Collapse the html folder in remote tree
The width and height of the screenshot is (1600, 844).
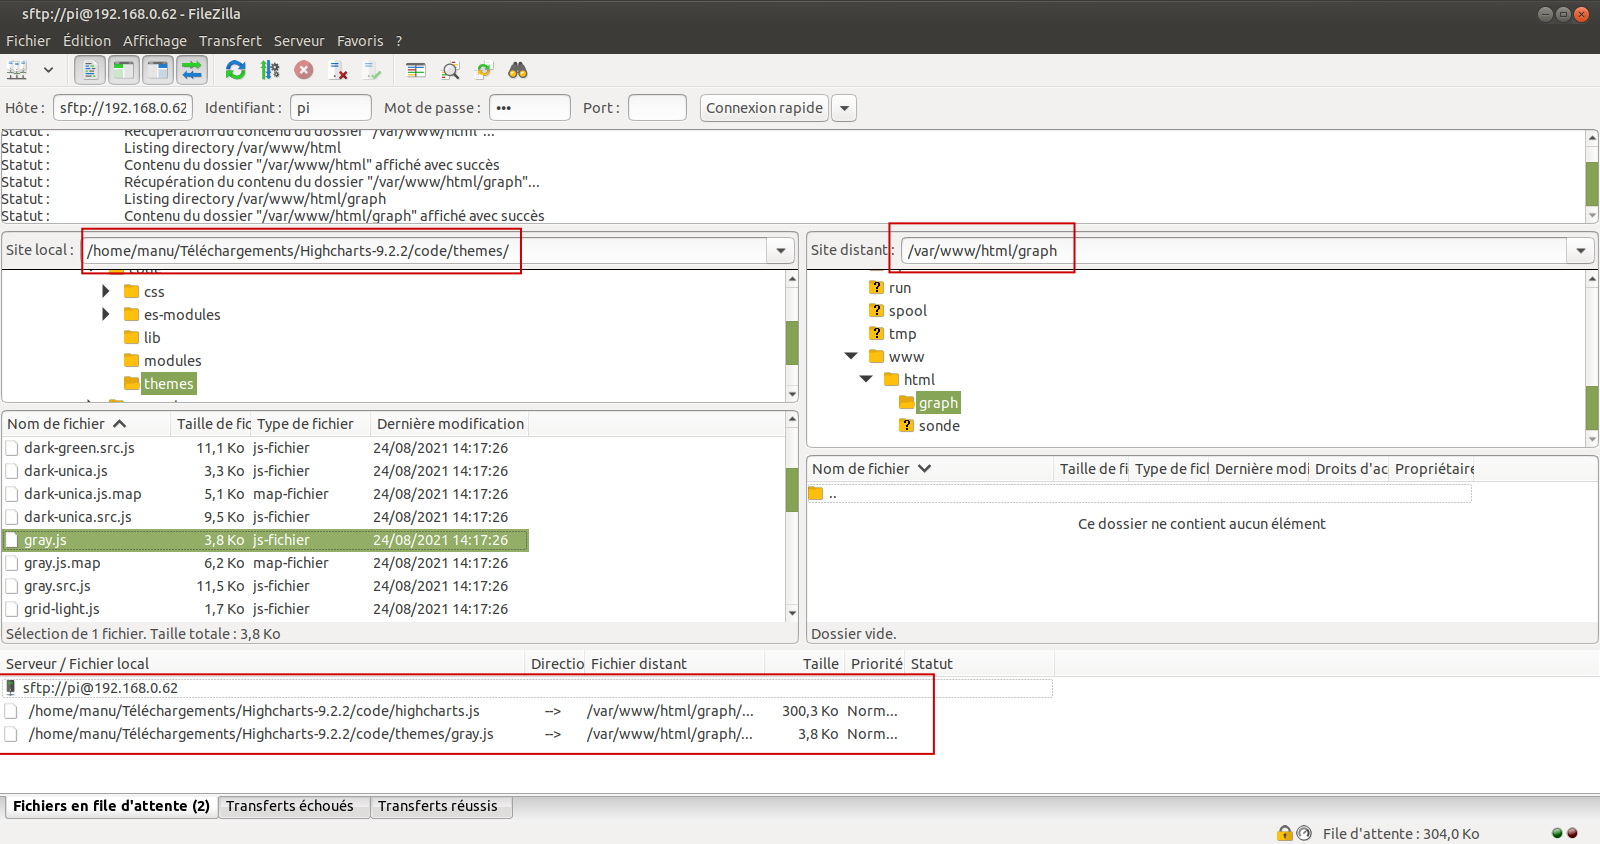point(866,379)
